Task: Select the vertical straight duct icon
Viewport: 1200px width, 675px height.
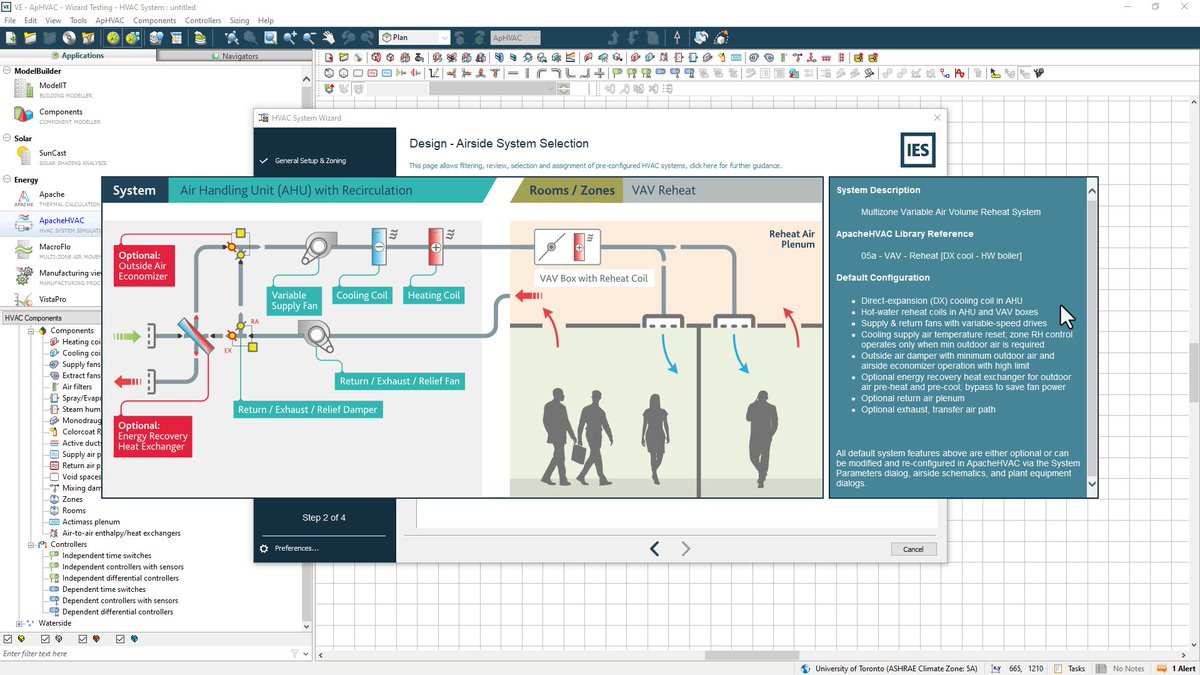Action: click(527, 73)
